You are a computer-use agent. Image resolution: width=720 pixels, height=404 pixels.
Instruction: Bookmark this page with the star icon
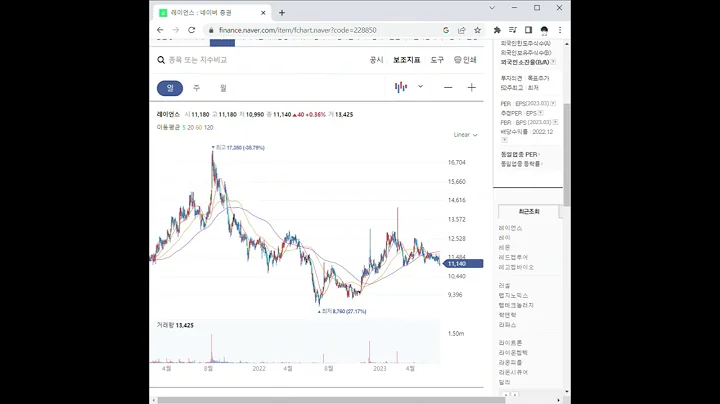(x=478, y=30)
